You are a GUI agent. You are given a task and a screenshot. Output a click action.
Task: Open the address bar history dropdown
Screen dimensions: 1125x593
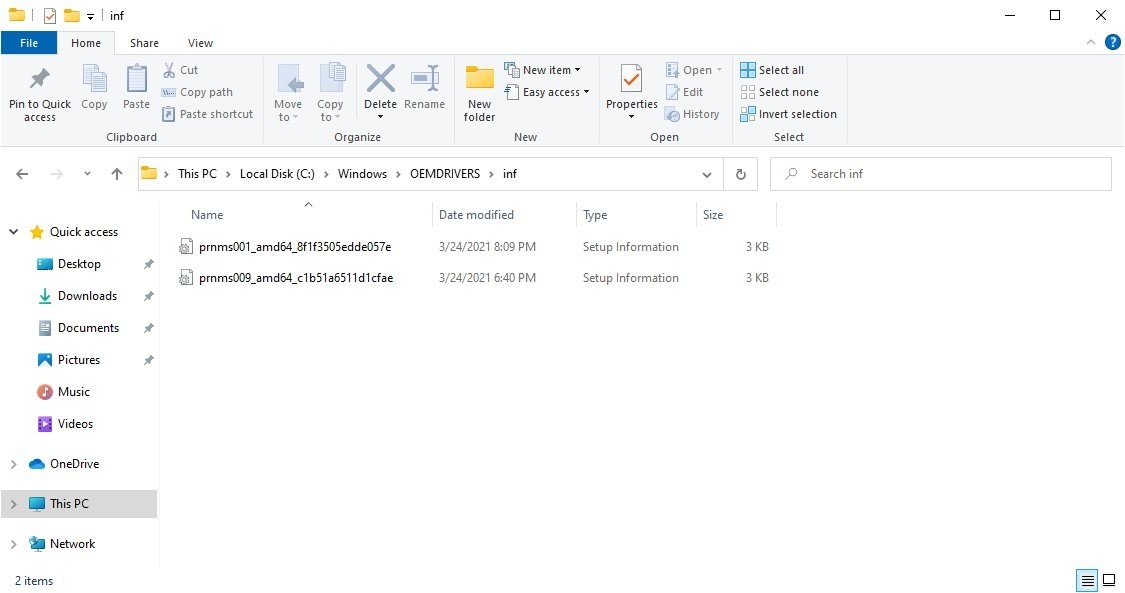(707, 174)
